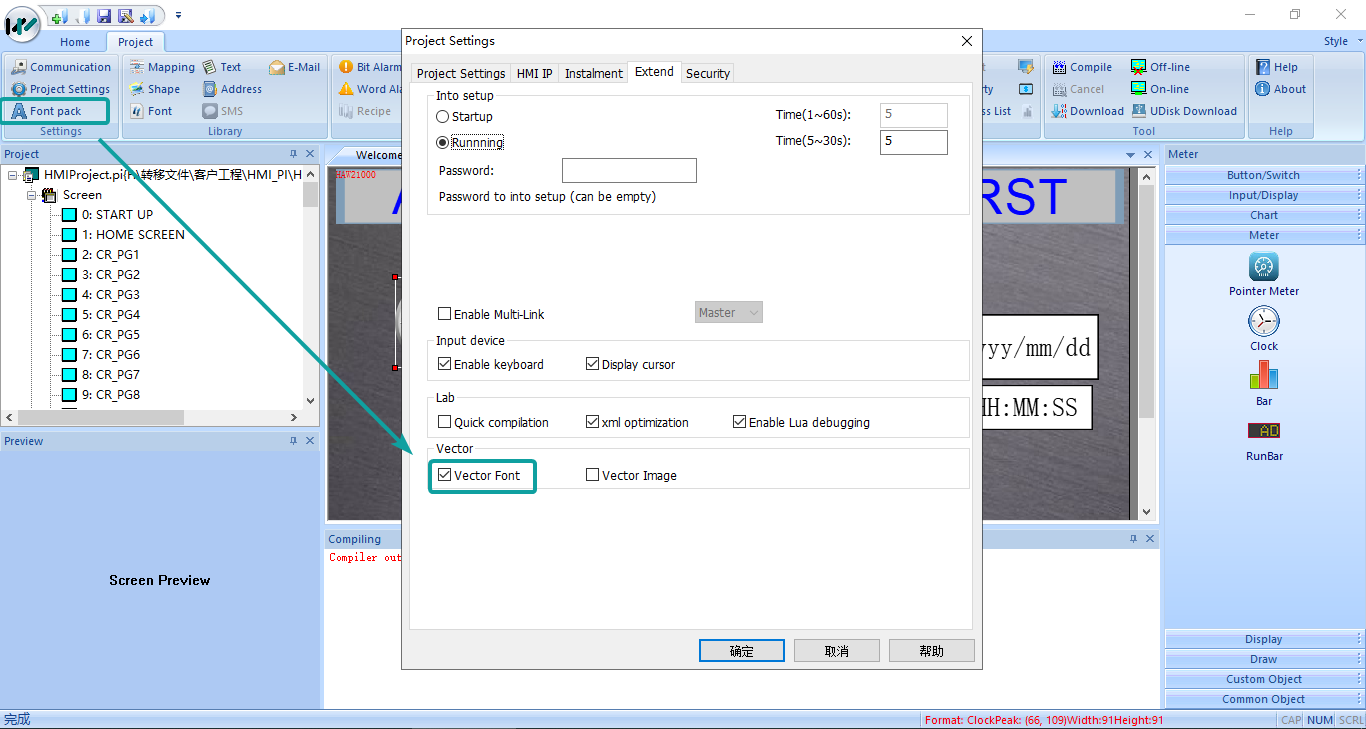
Task: Open the Communication settings icon
Action: click(x=19, y=67)
